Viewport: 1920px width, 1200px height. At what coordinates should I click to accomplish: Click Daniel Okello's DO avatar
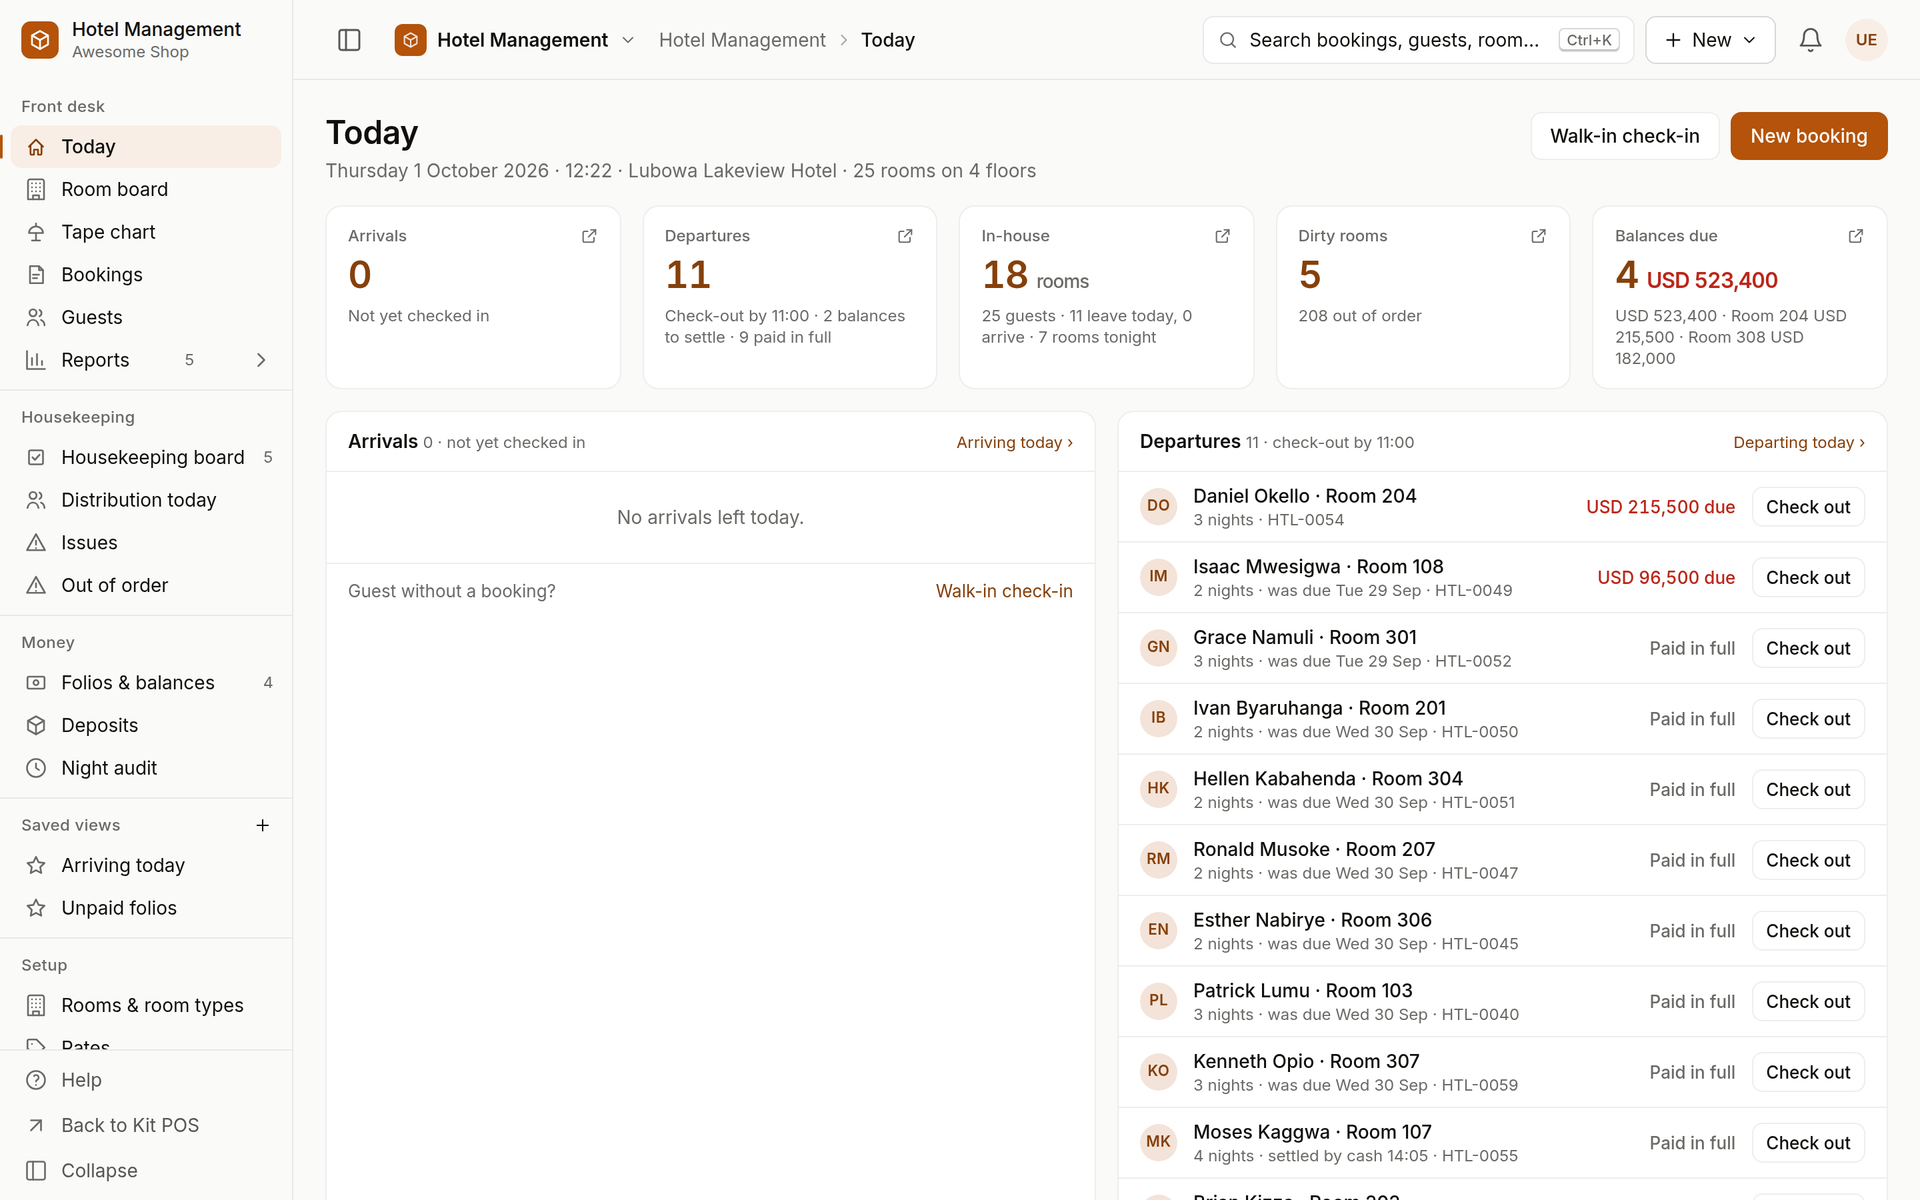point(1158,506)
